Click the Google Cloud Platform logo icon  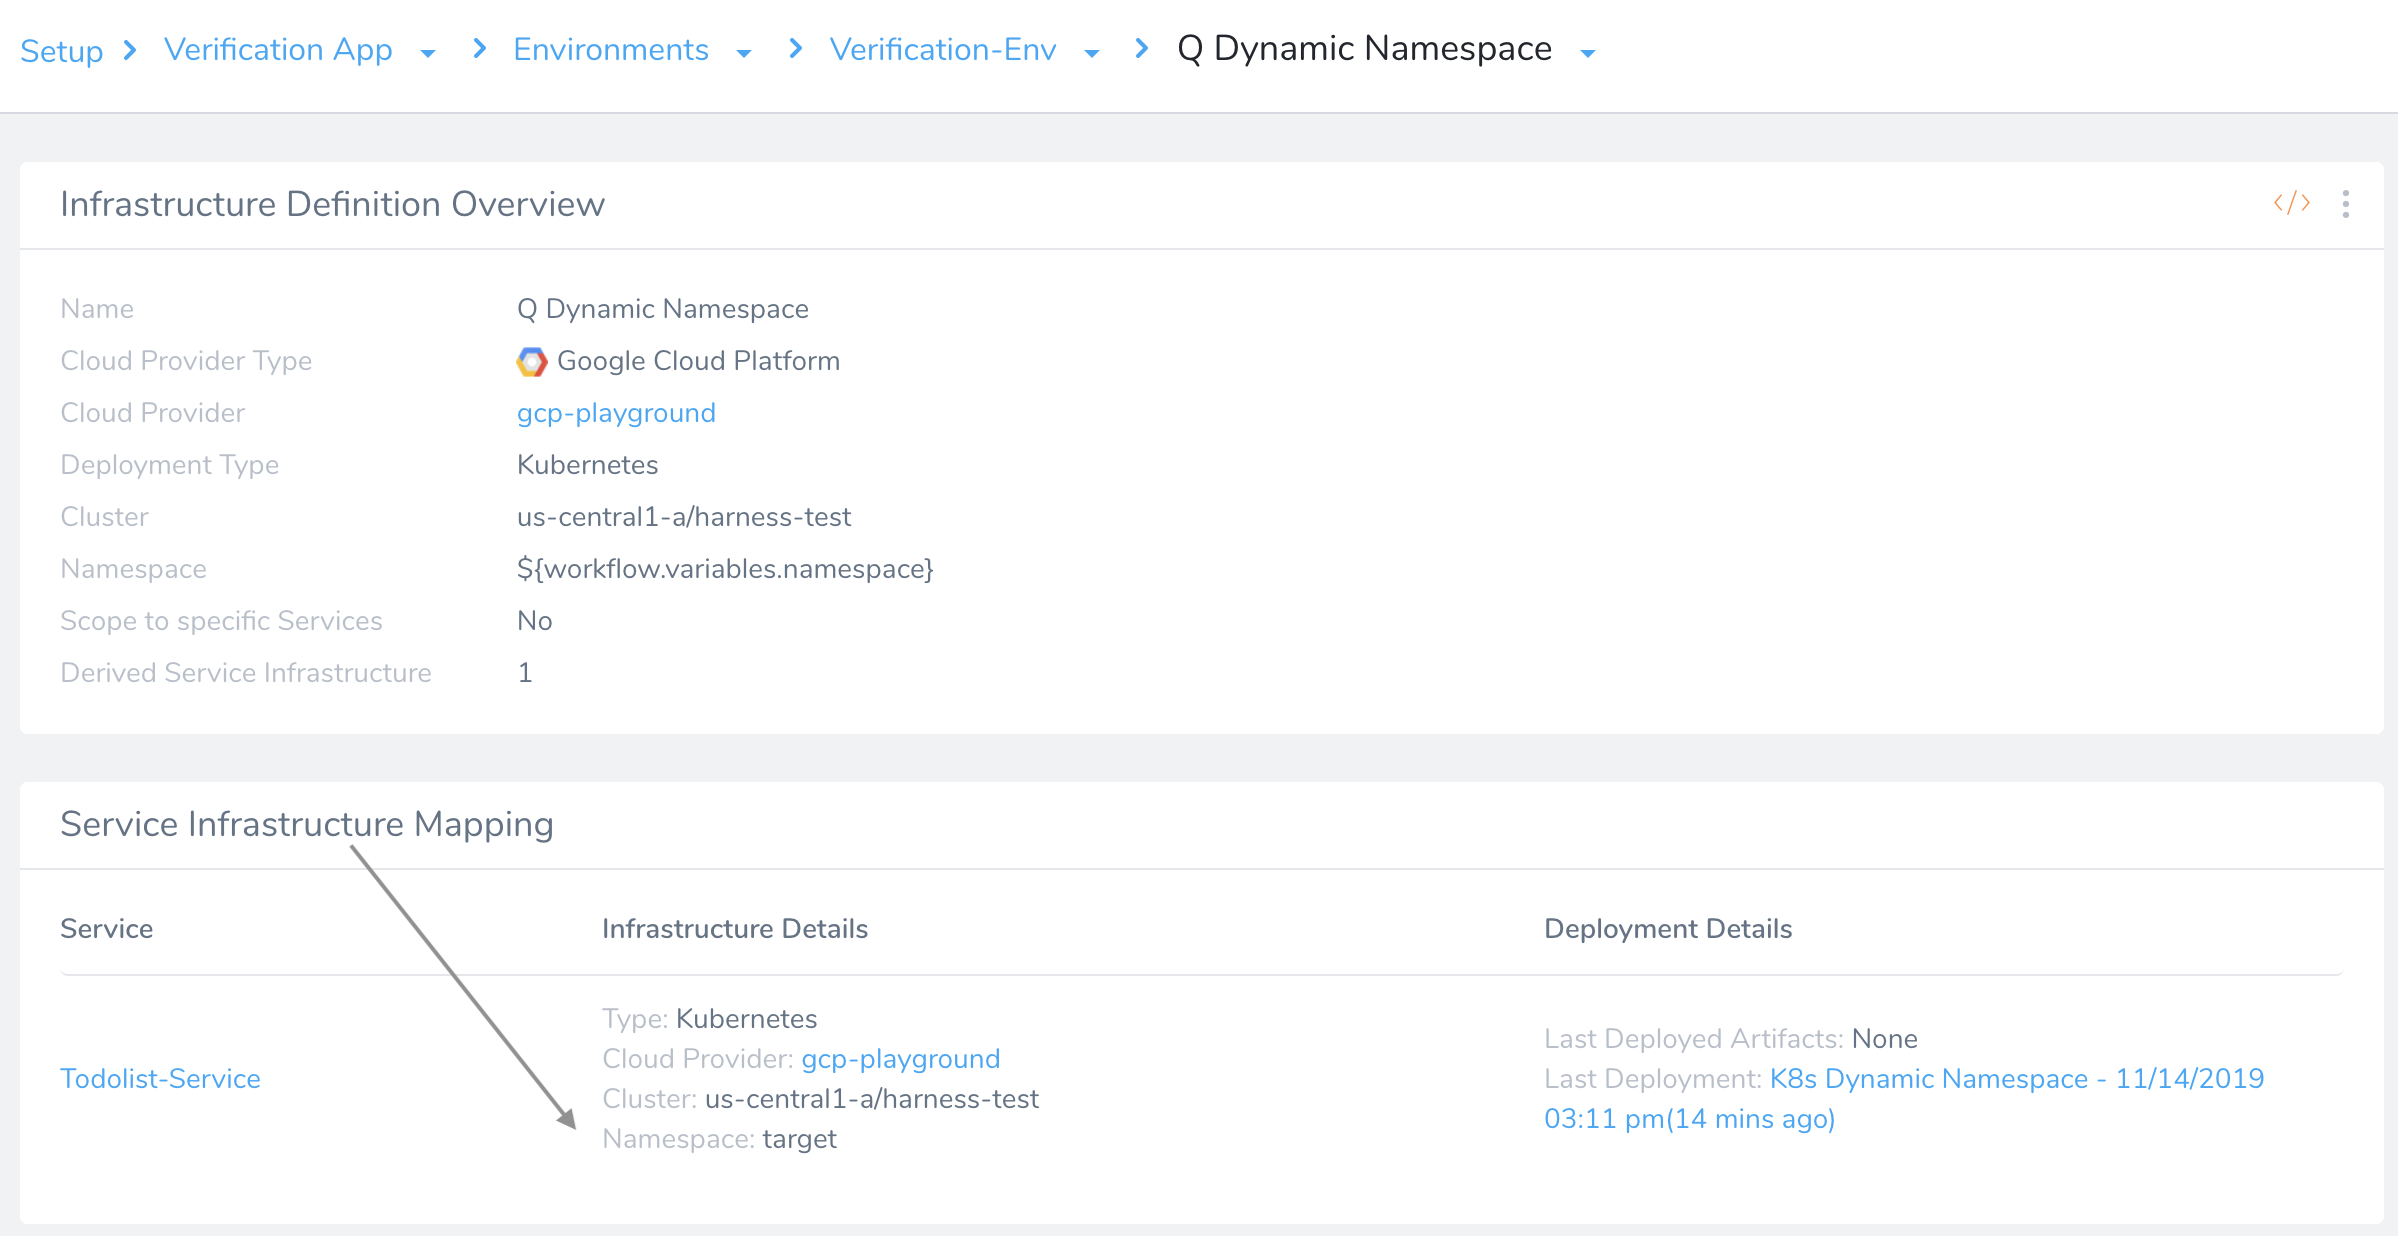click(532, 361)
